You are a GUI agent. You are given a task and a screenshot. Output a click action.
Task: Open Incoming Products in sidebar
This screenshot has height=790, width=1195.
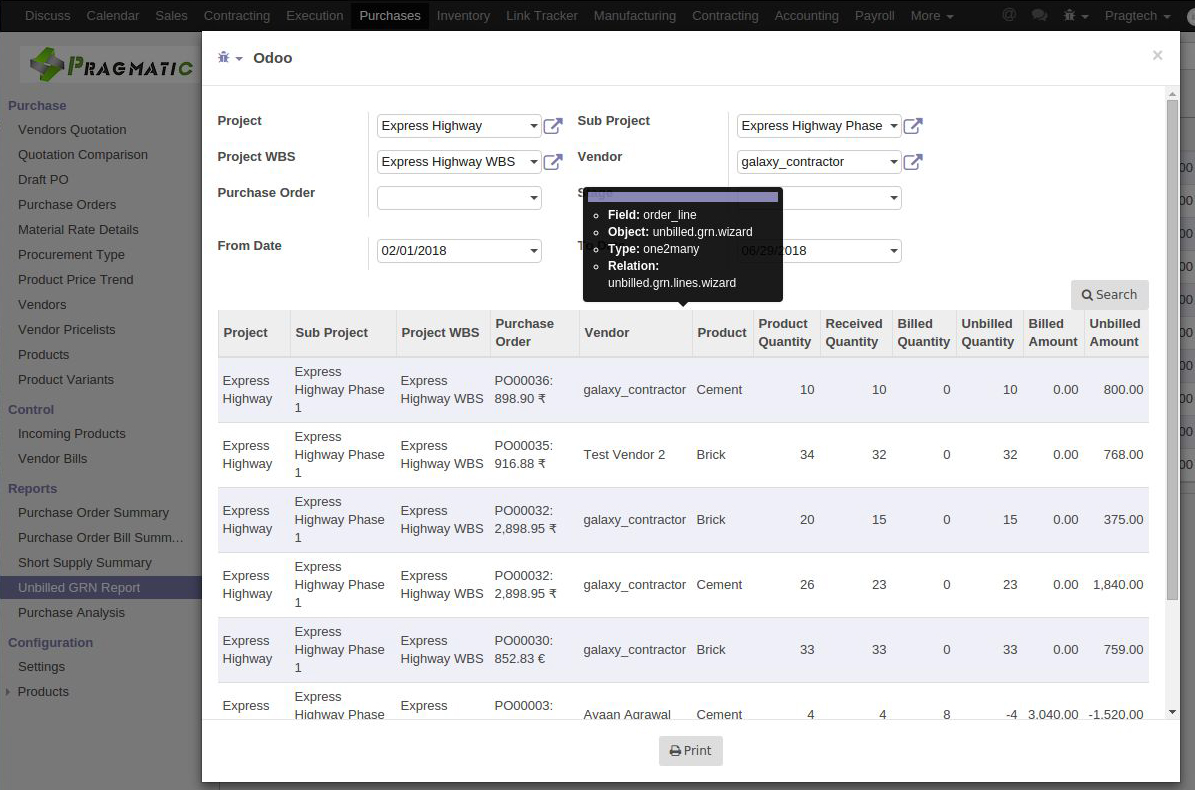click(72, 433)
